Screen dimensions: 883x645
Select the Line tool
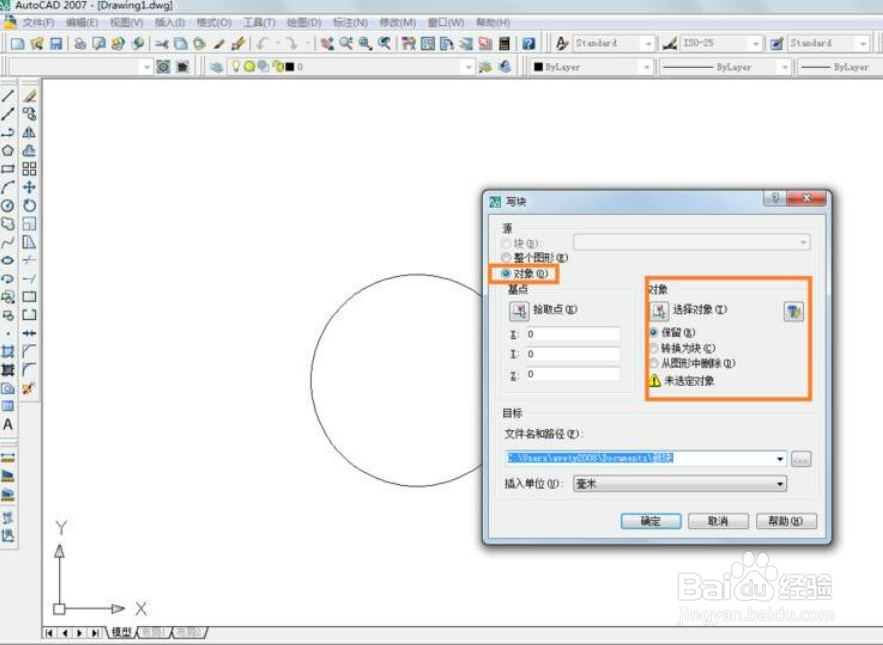pos(8,96)
